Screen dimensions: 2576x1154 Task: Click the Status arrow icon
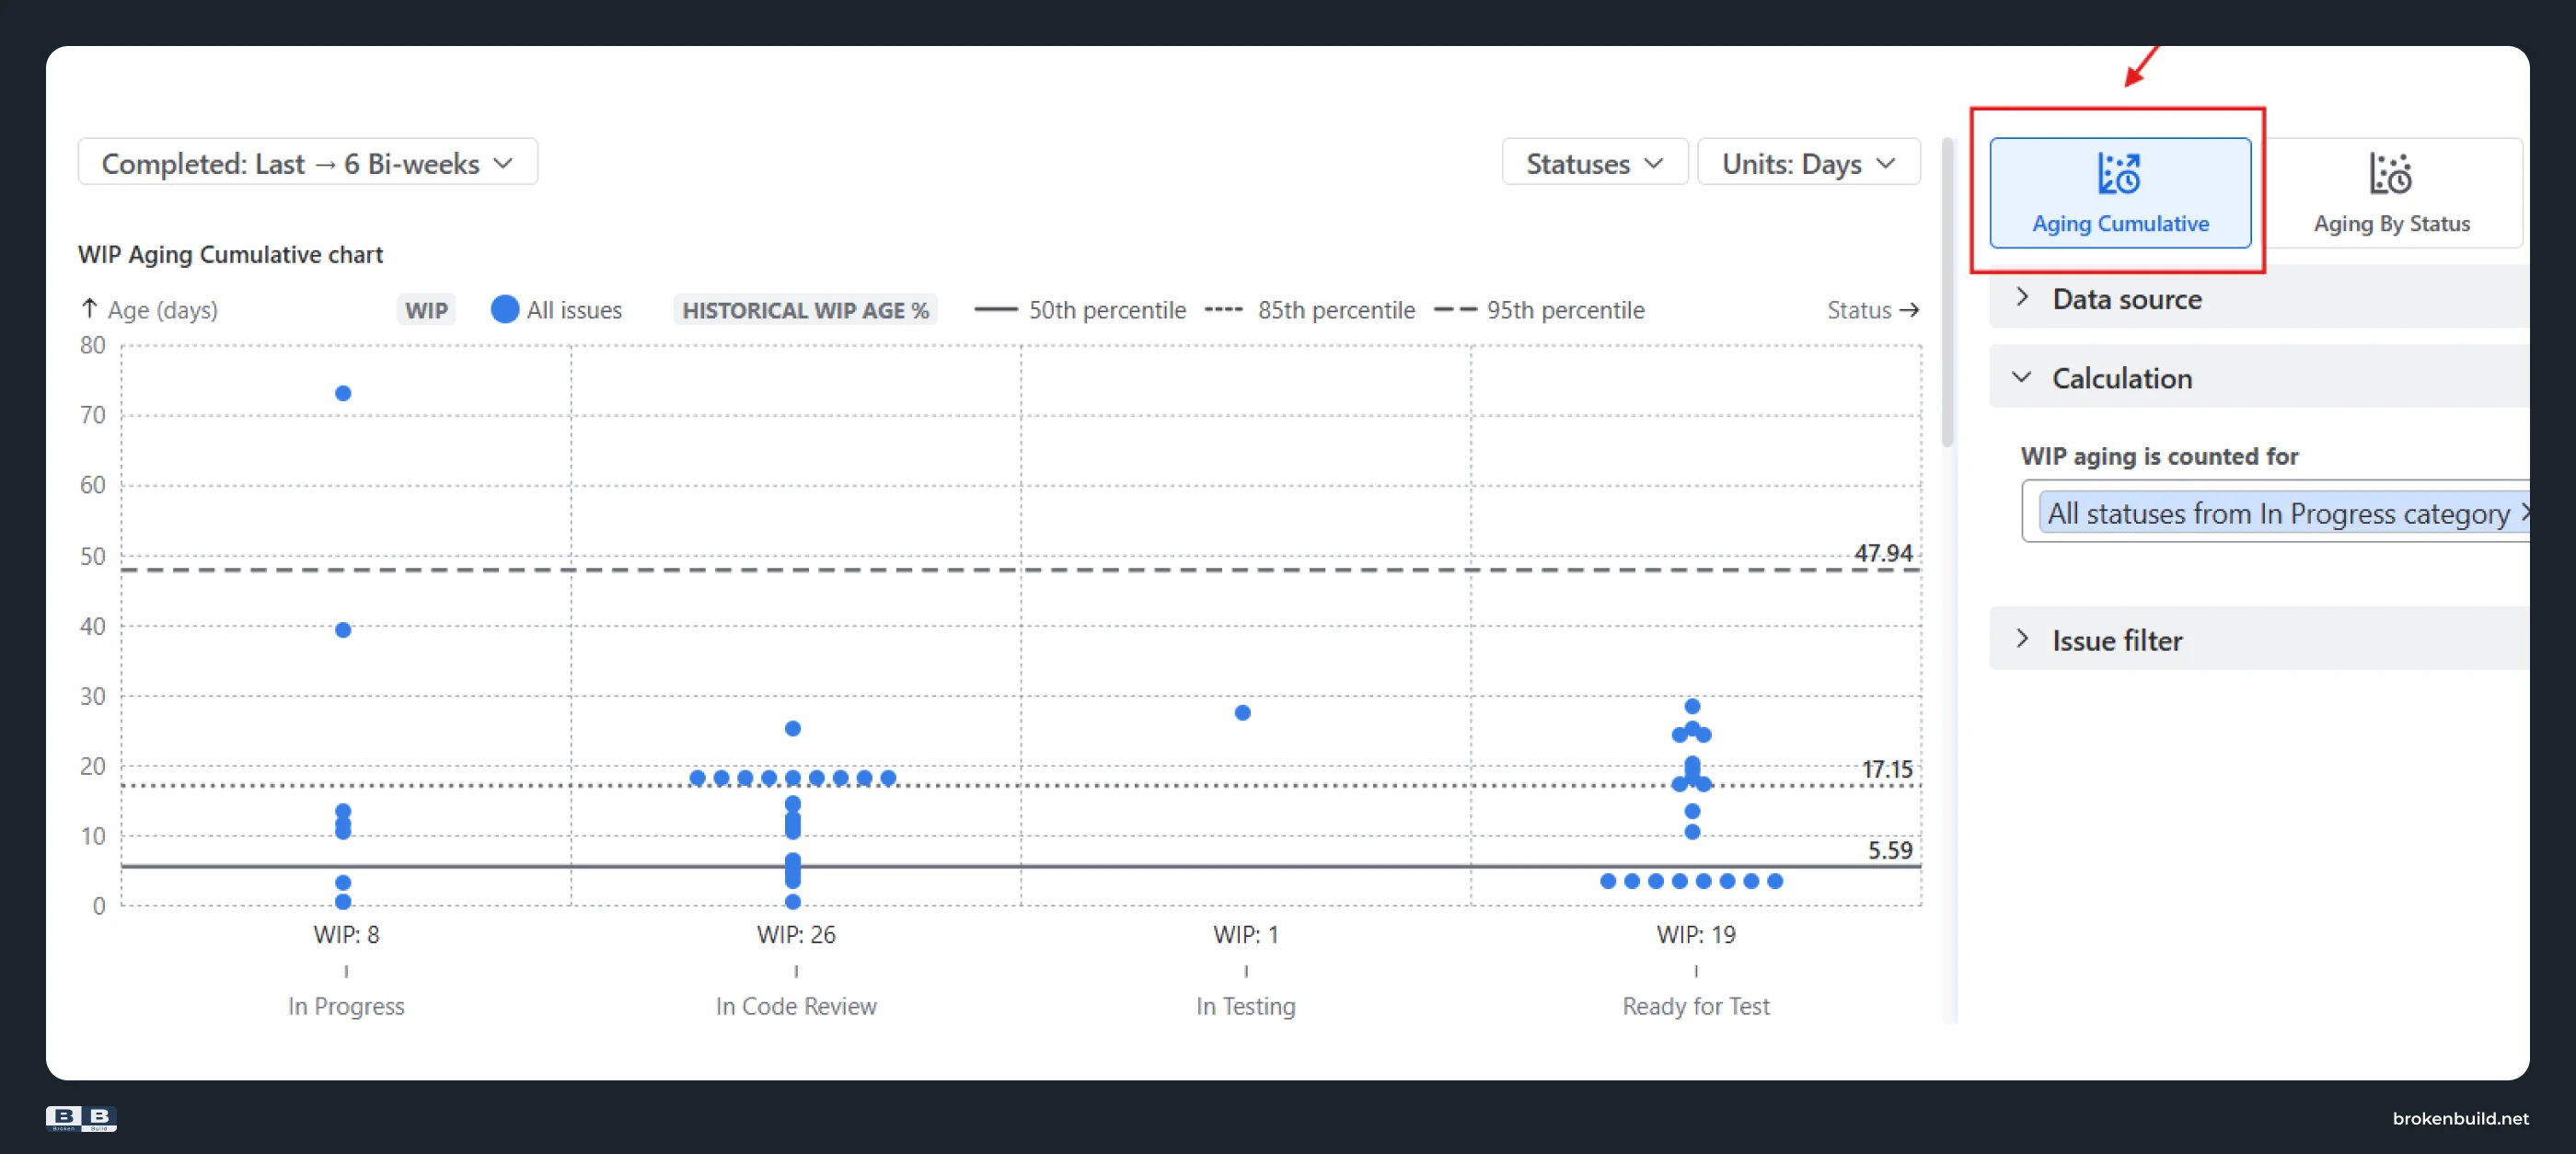pos(1909,310)
